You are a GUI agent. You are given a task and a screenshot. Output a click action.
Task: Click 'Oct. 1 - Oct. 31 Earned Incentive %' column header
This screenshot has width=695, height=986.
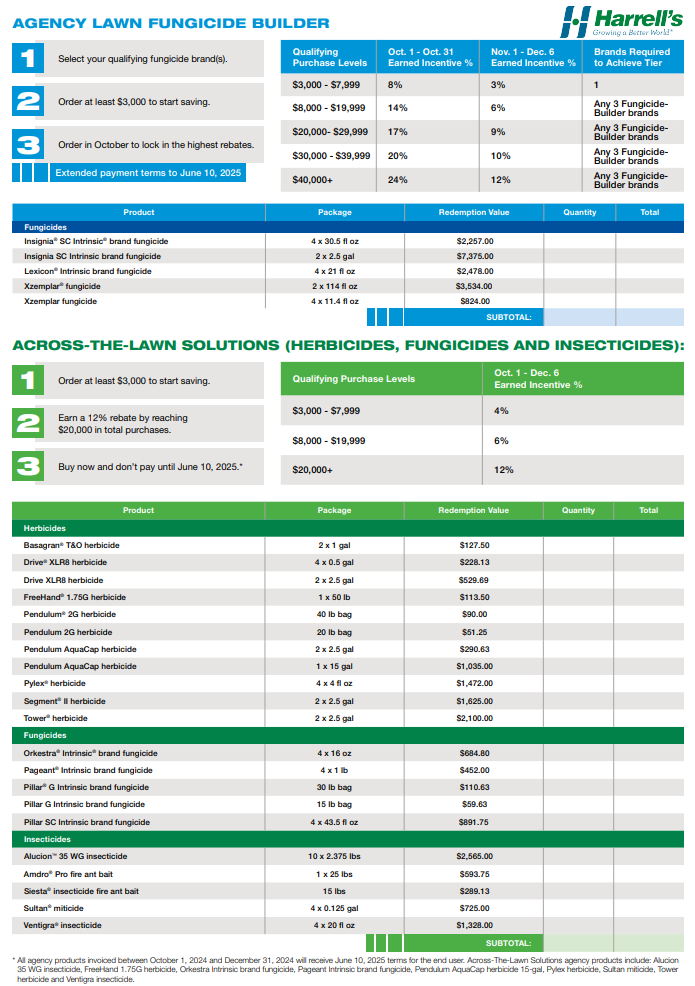click(428, 57)
